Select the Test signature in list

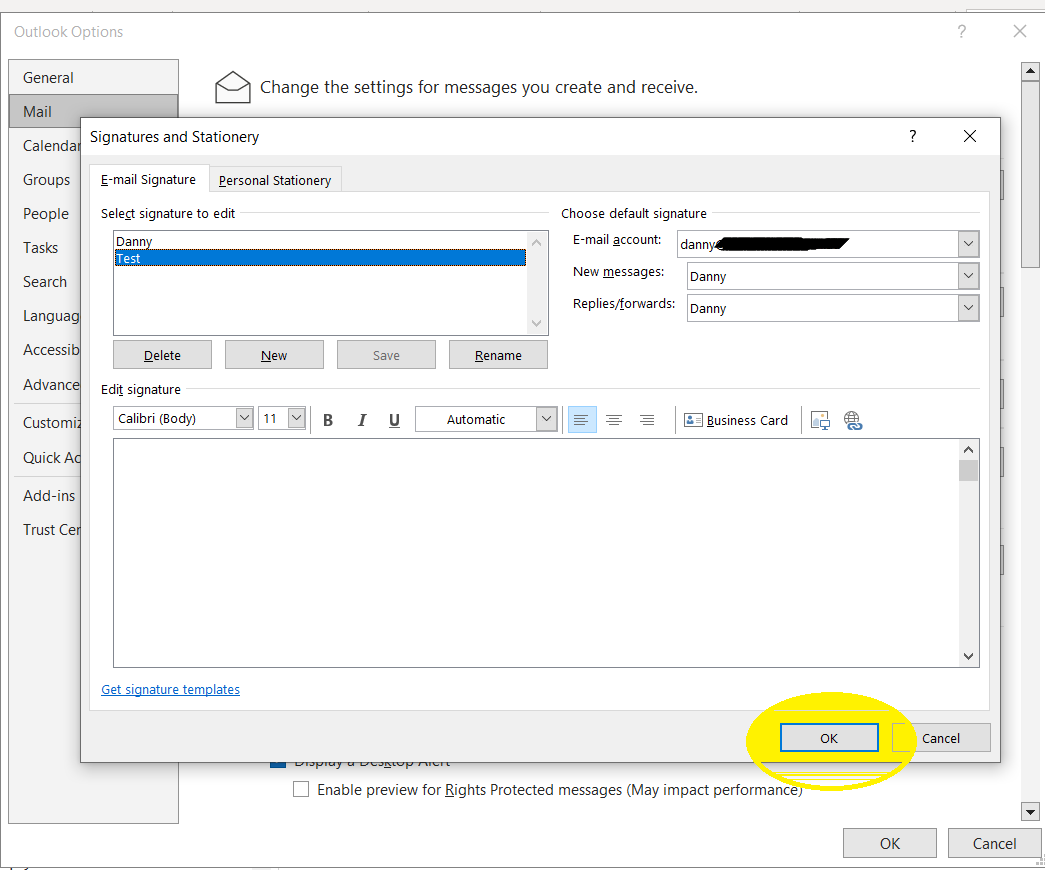[321, 258]
